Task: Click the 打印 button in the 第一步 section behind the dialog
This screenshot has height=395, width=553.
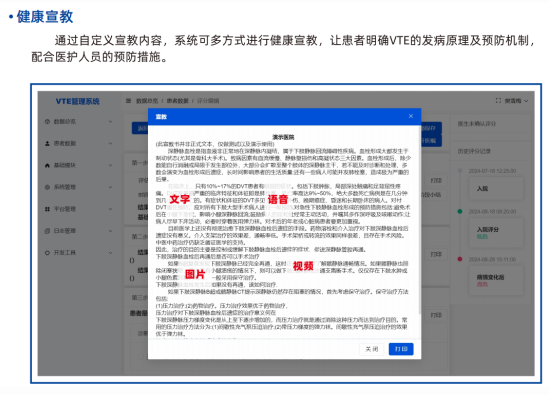Action: click(436, 181)
